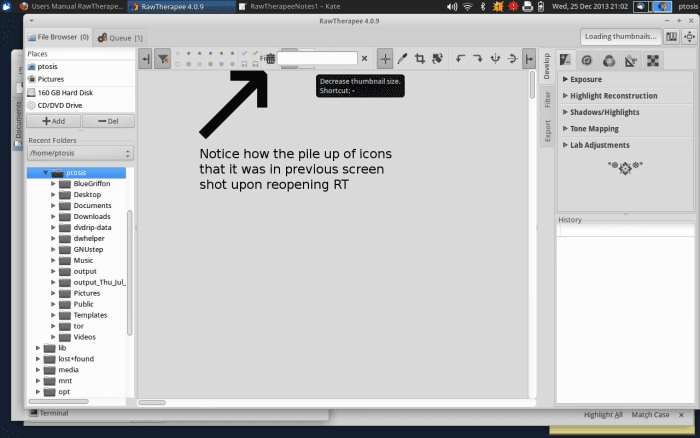
Task: Click the trash filter icon beside Find field
Action: pyautogui.click(x=271, y=58)
